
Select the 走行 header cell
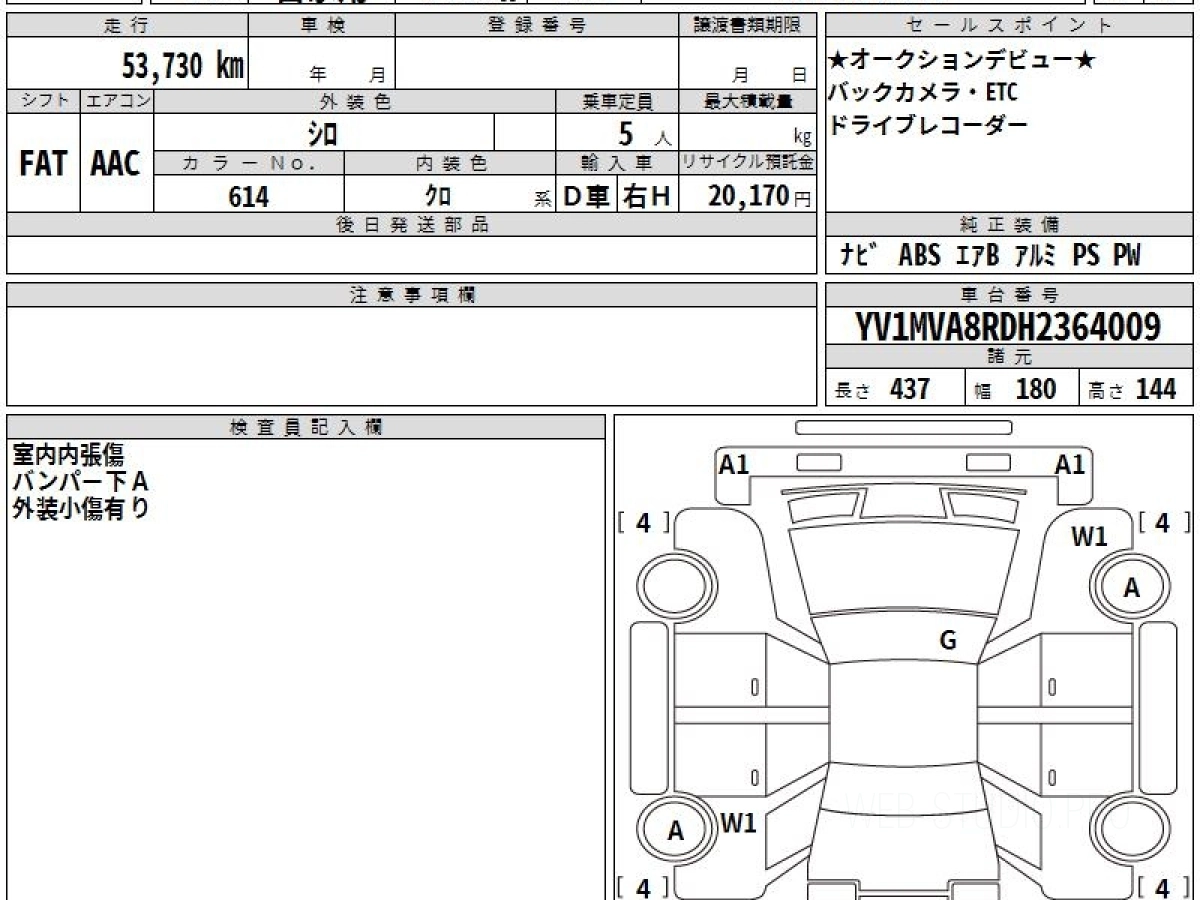[126, 26]
